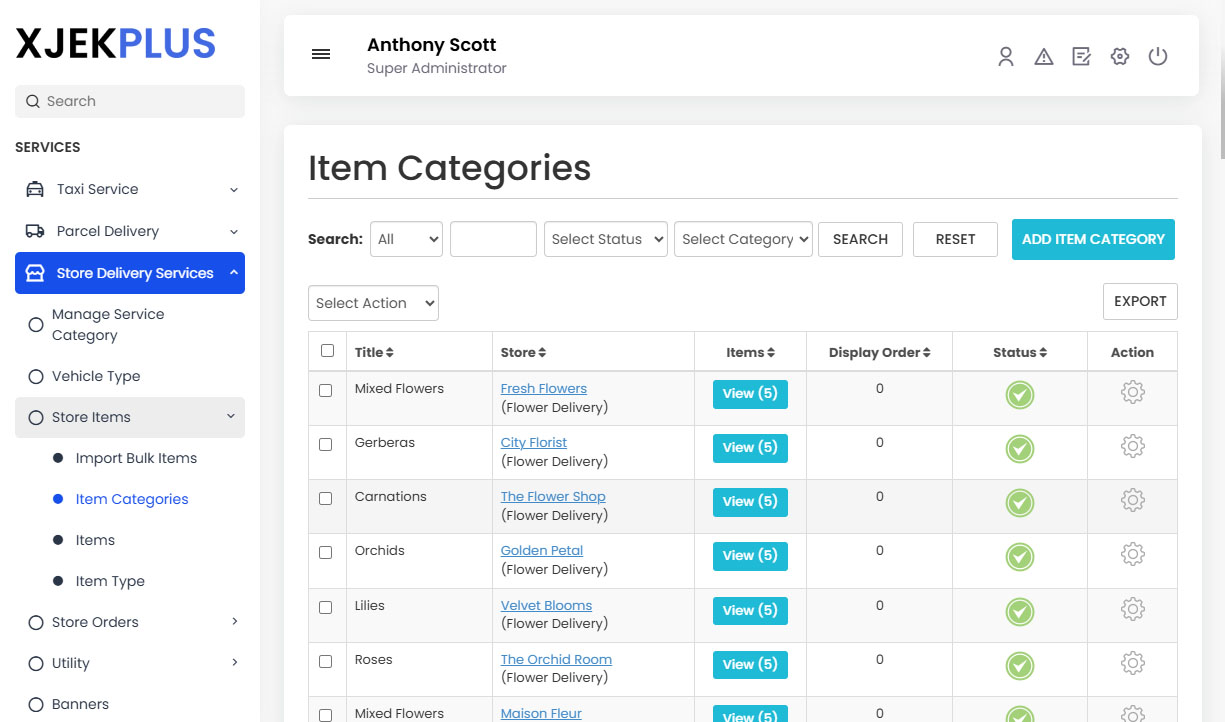
Task: Open the Velvet Blooms store link
Action: pyautogui.click(x=546, y=605)
